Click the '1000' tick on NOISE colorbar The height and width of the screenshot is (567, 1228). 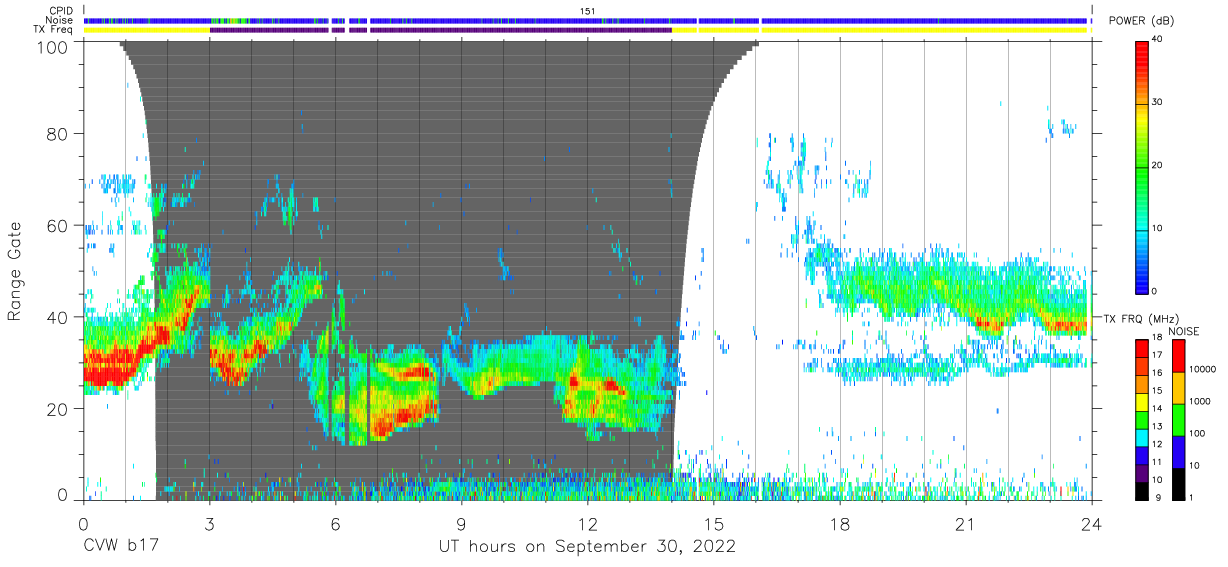[1202, 401]
